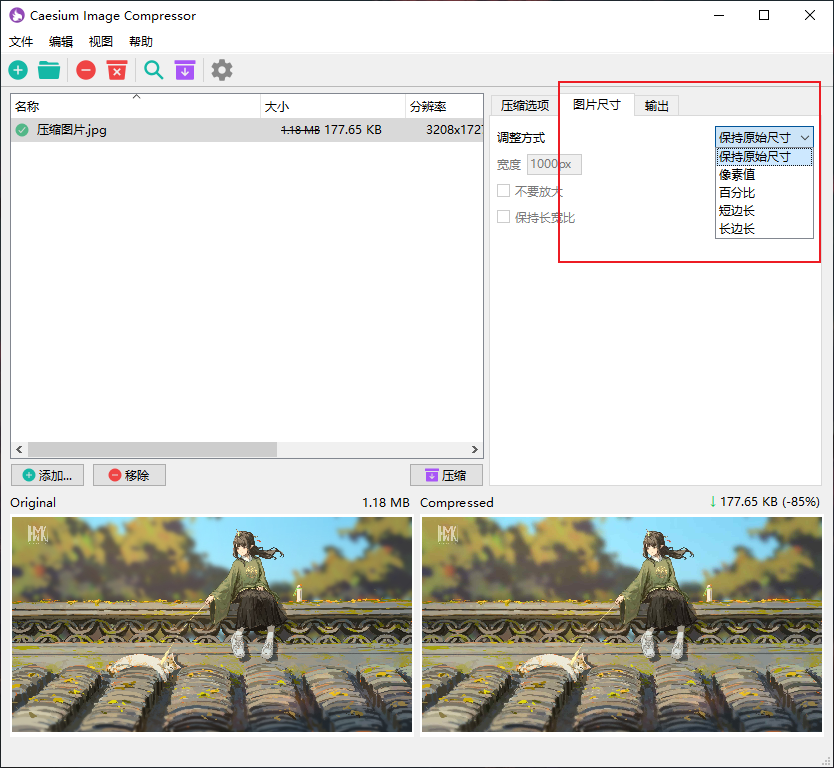
Task: Click the 添加... button
Action: tap(48, 476)
